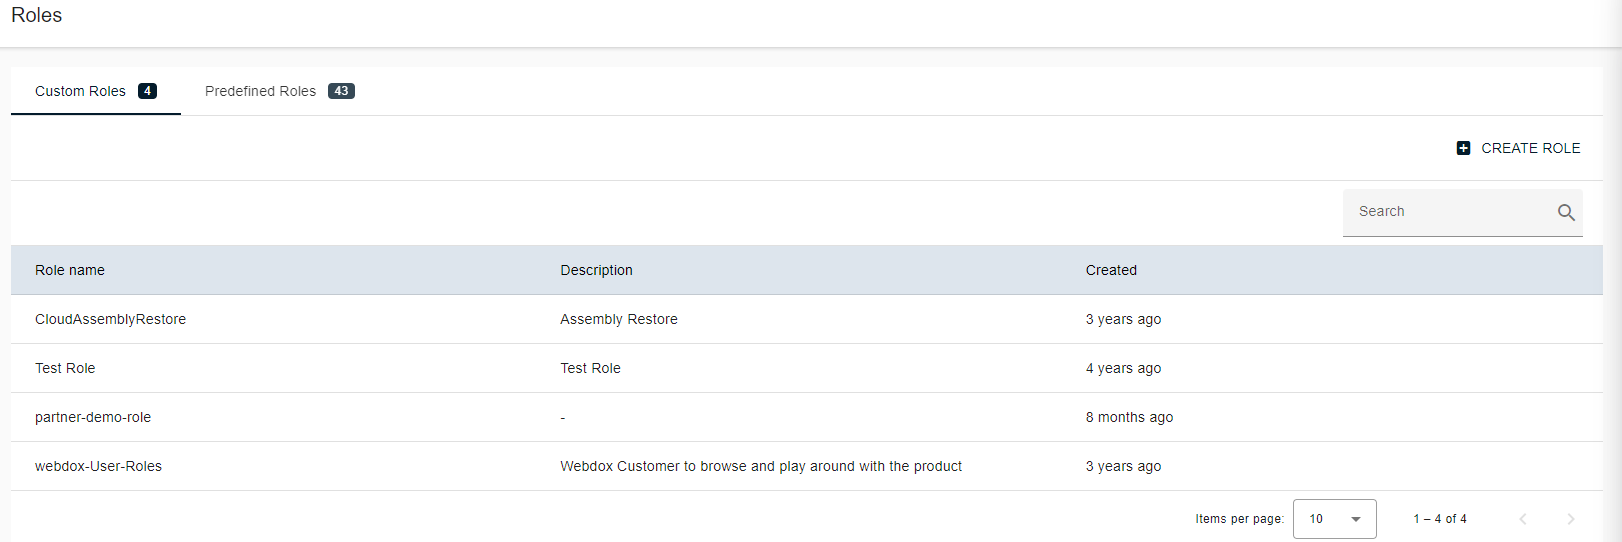Click the next page arrow icon

[x=1570, y=519]
